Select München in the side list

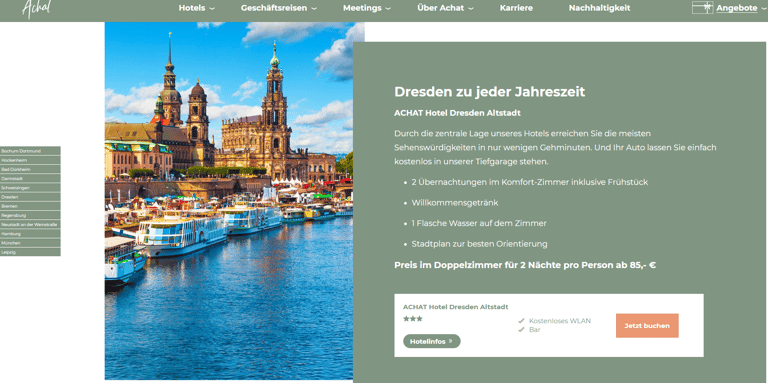30,242
